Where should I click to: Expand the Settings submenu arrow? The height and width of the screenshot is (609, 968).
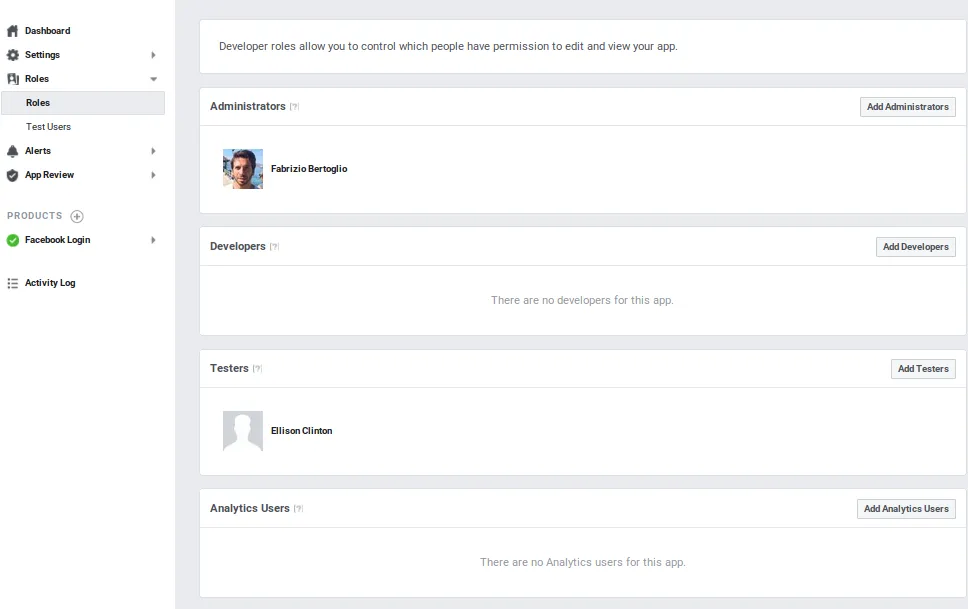[153, 55]
